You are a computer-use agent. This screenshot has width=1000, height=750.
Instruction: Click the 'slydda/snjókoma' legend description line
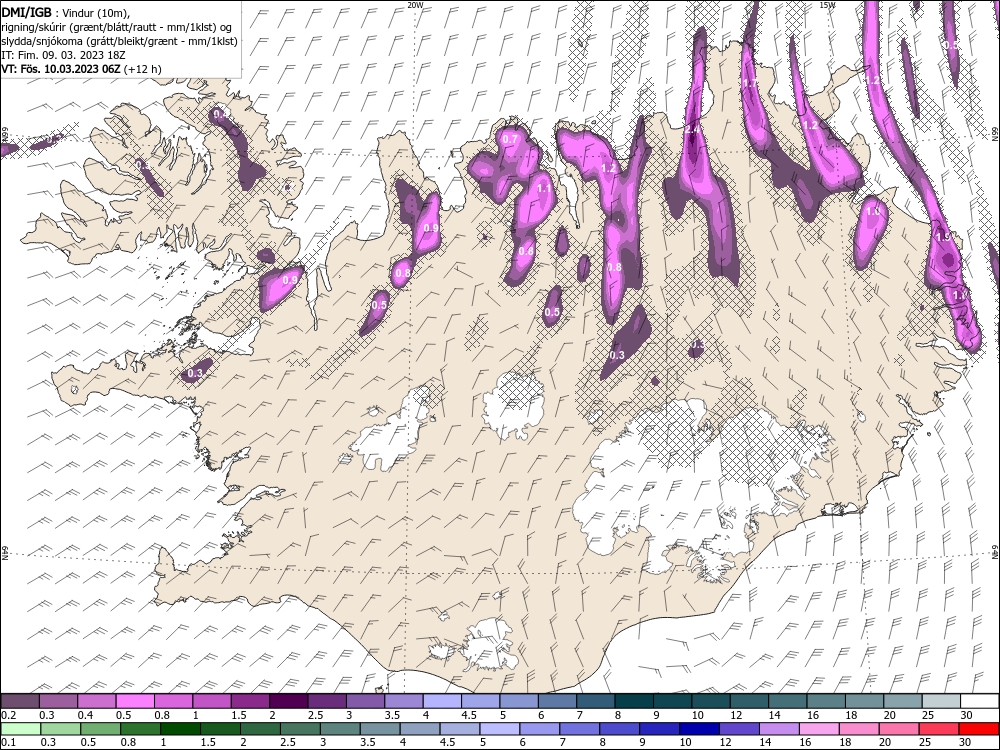120,41
